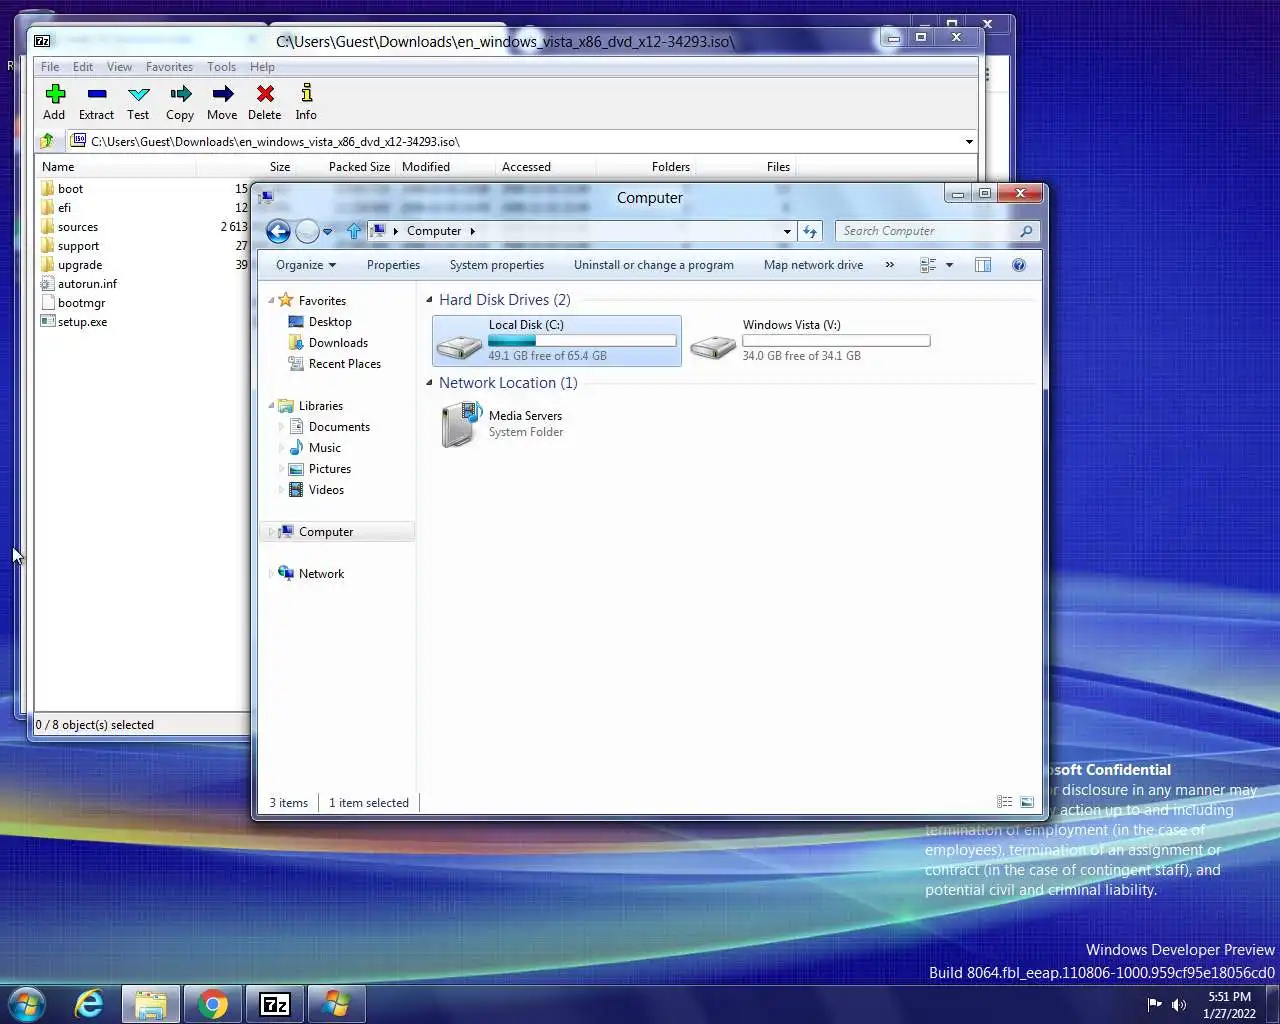
Task: Open the Edit menu in 7-Zip
Action: tap(83, 67)
